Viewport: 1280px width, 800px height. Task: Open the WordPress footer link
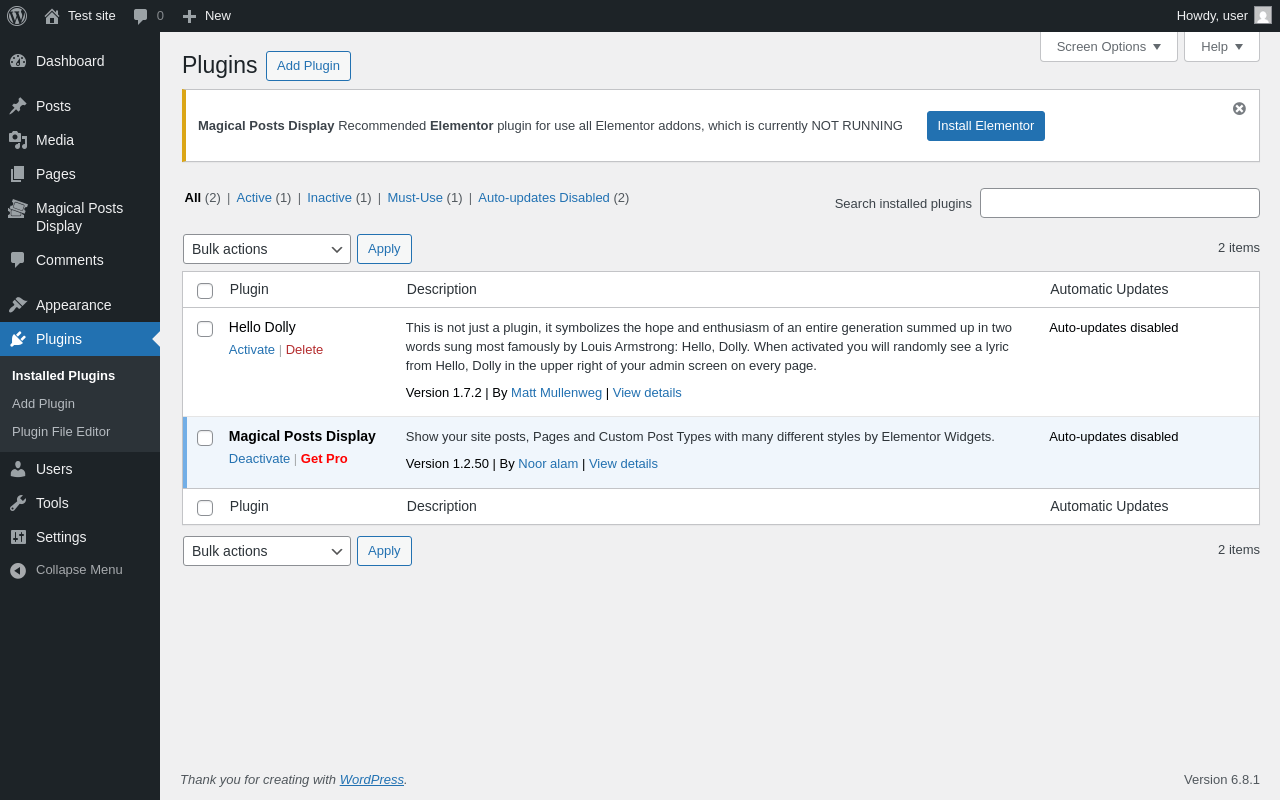pos(372,780)
